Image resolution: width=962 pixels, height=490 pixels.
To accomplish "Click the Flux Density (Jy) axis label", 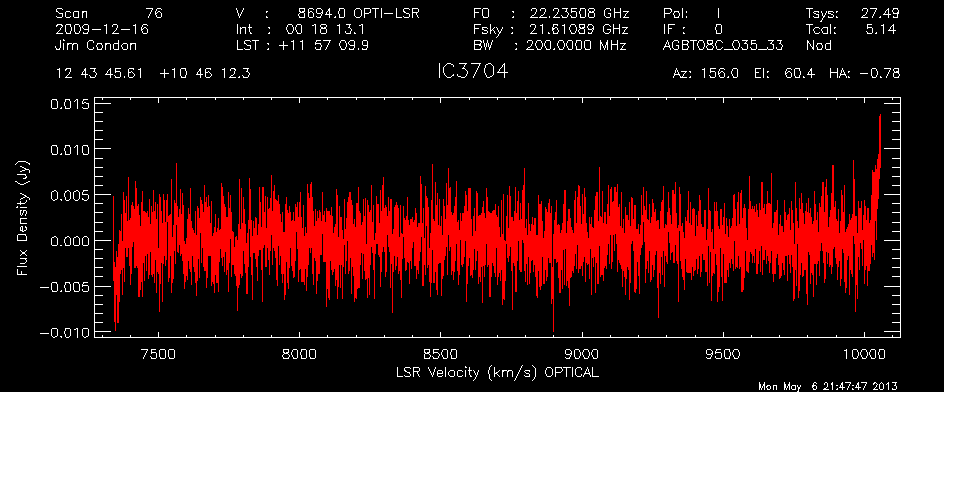I will tap(23, 218).
